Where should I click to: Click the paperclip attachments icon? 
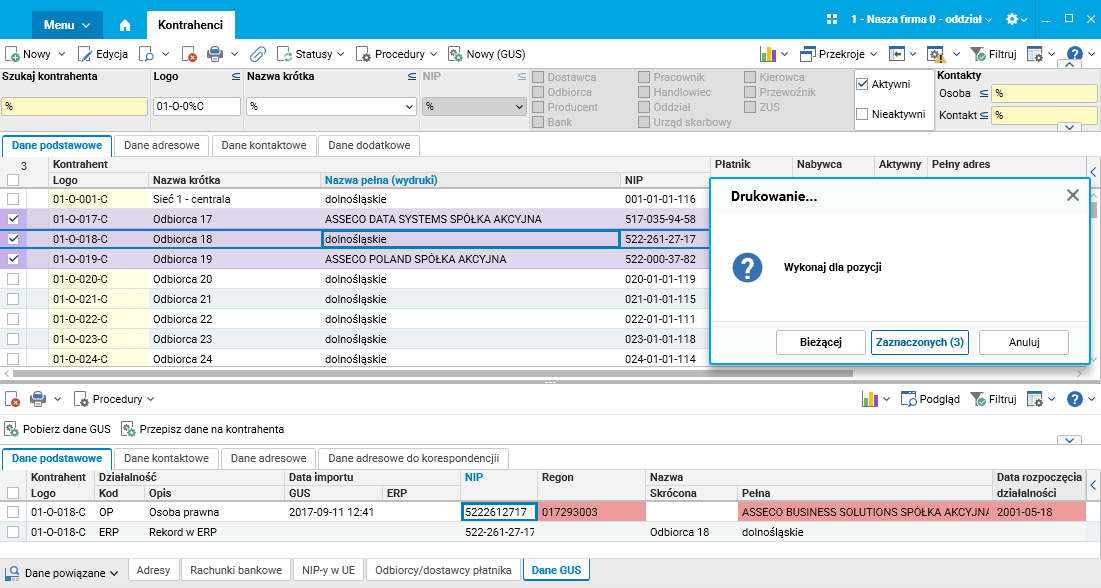tap(257, 54)
